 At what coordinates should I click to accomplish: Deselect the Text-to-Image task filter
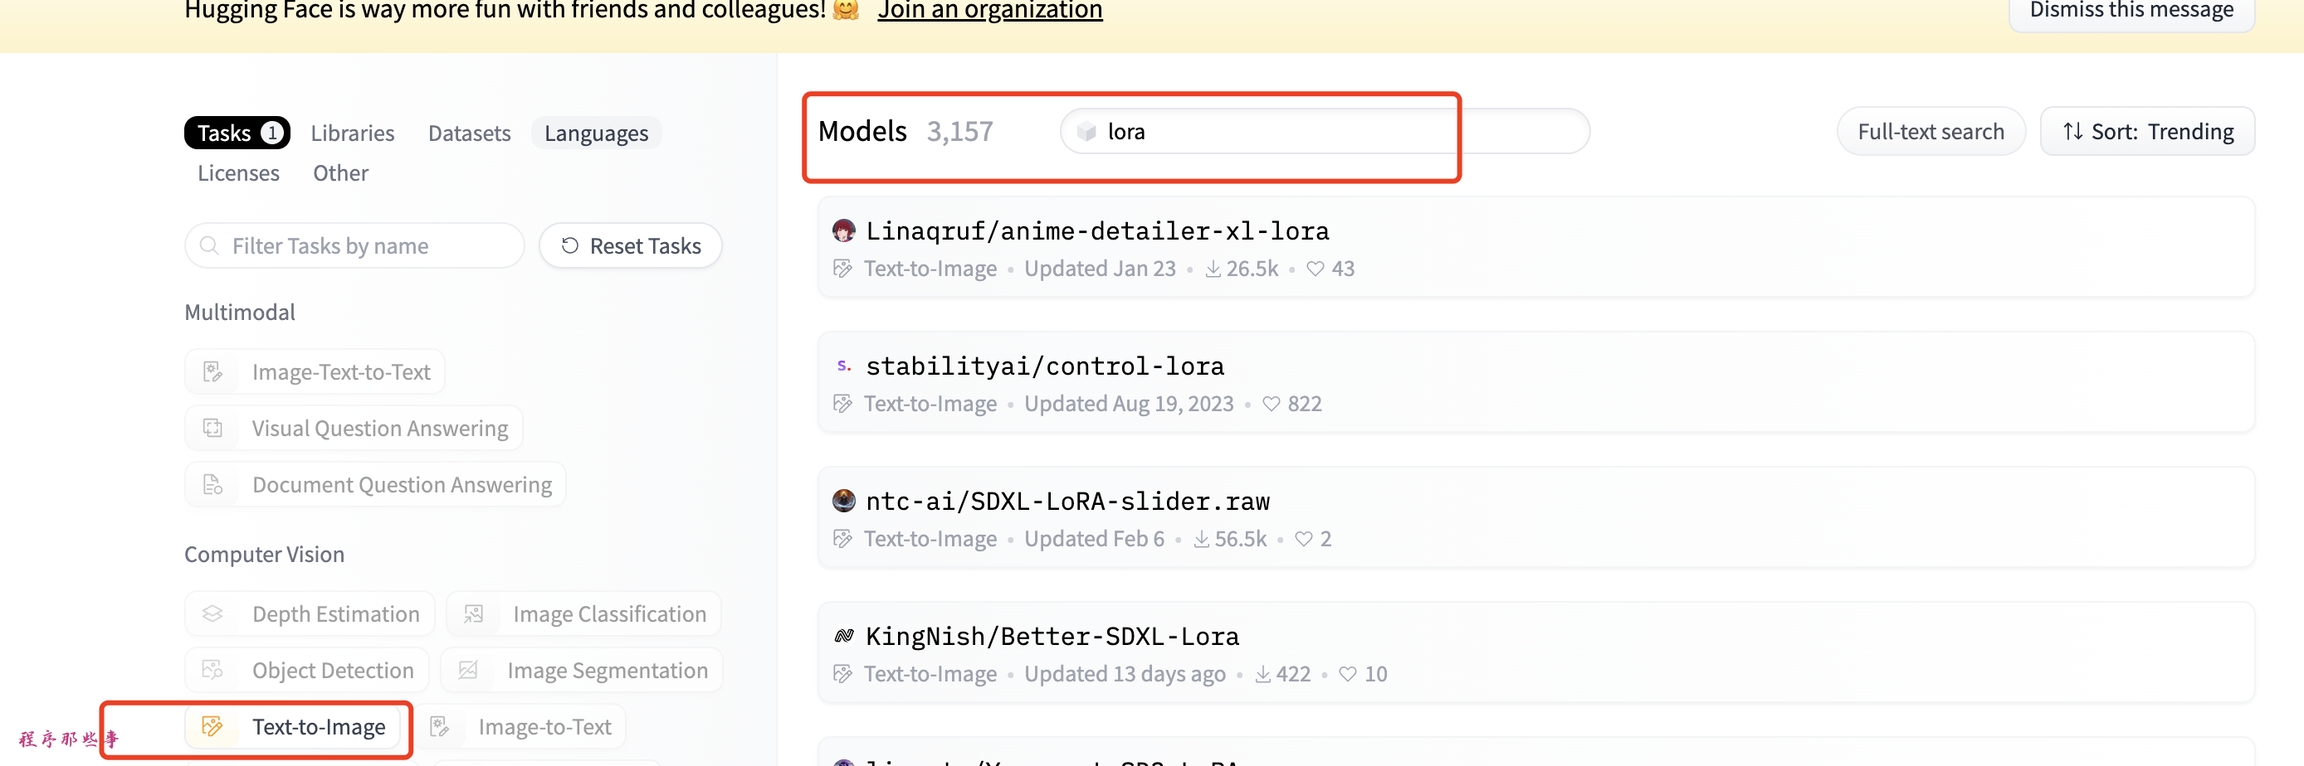[298, 727]
